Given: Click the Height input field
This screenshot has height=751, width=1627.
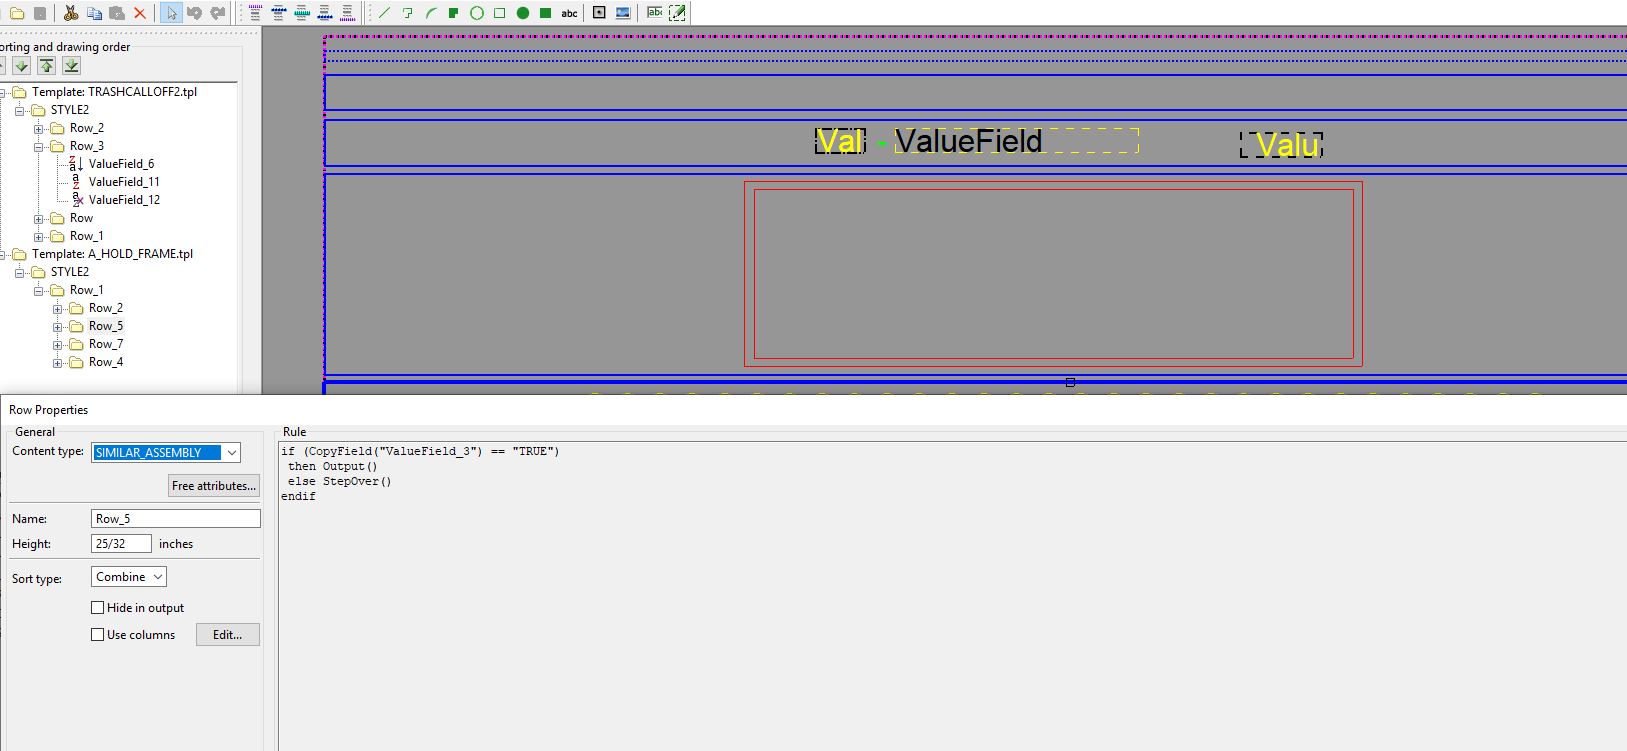Looking at the screenshot, I should 122,544.
